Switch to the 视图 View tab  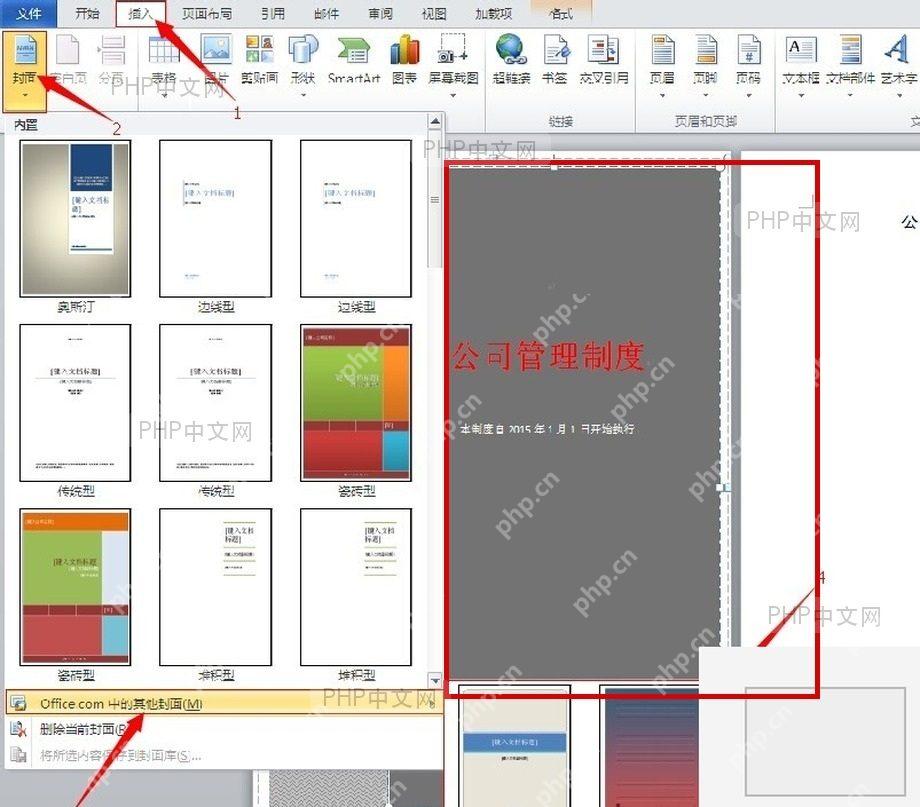click(x=434, y=13)
